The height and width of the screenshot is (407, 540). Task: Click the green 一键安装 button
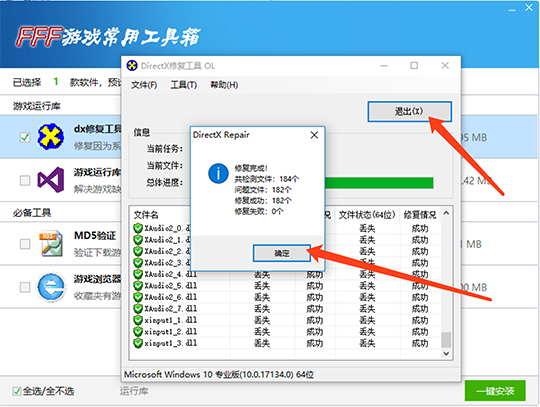[495, 391]
